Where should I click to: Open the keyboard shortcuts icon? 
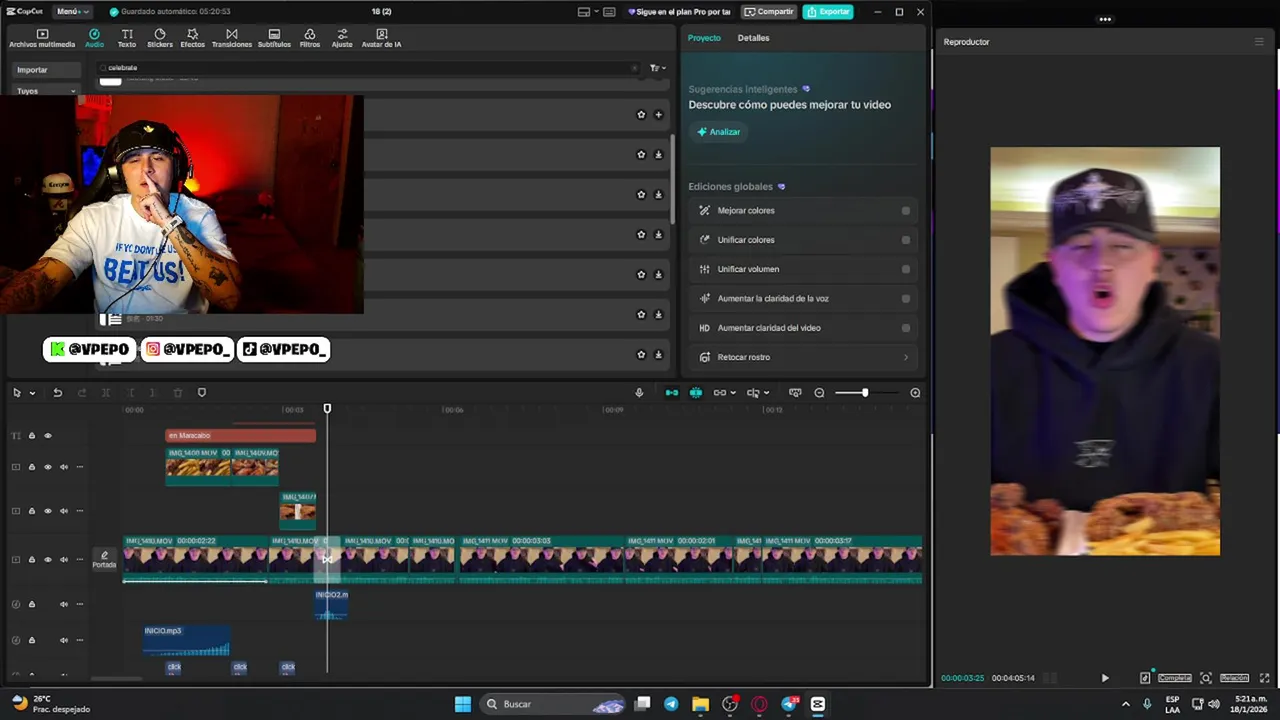609,11
